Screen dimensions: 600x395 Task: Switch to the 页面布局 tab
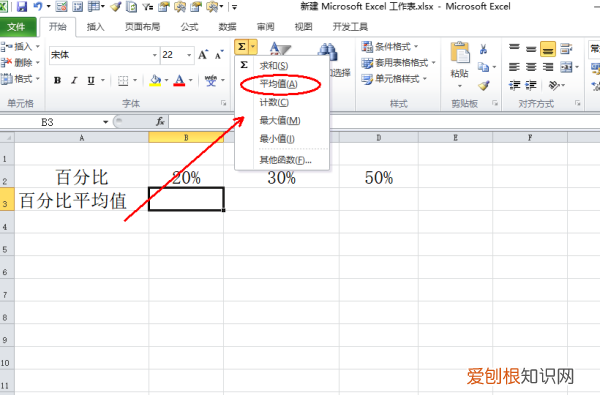click(x=142, y=27)
